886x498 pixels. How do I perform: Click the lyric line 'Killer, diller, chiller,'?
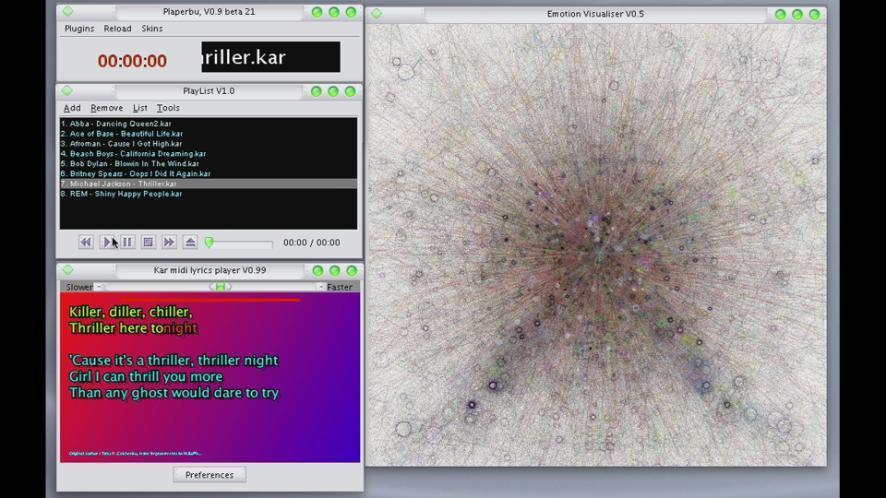[131, 311]
